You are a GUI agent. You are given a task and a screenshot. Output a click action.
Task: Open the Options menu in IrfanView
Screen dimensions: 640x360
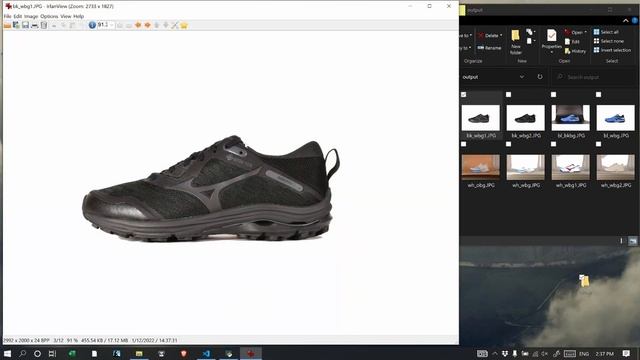(x=49, y=16)
